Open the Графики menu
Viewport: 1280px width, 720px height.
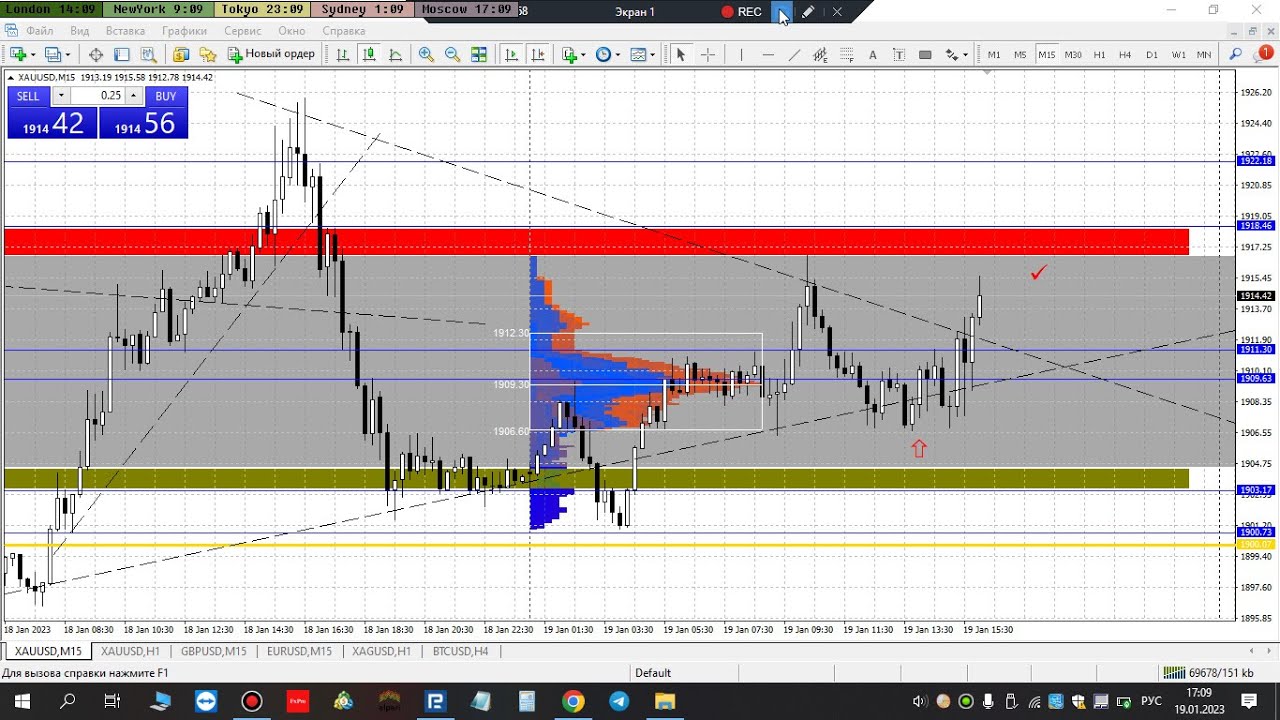tap(185, 31)
